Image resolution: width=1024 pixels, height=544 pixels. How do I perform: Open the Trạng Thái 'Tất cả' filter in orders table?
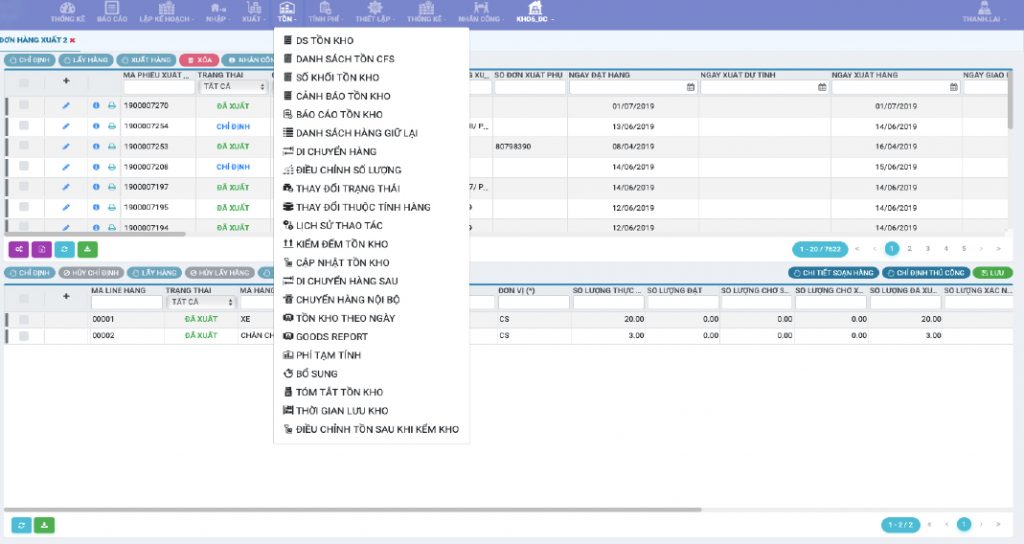click(235, 87)
